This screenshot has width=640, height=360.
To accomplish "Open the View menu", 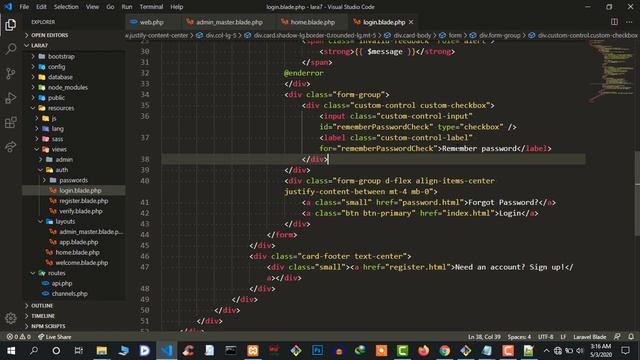I will [92, 7].
